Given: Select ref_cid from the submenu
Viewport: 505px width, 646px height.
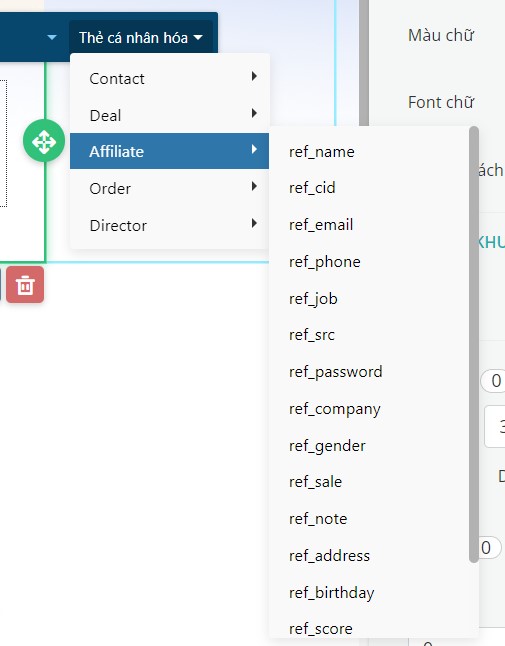Looking at the screenshot, I should [x=312, y=188].
